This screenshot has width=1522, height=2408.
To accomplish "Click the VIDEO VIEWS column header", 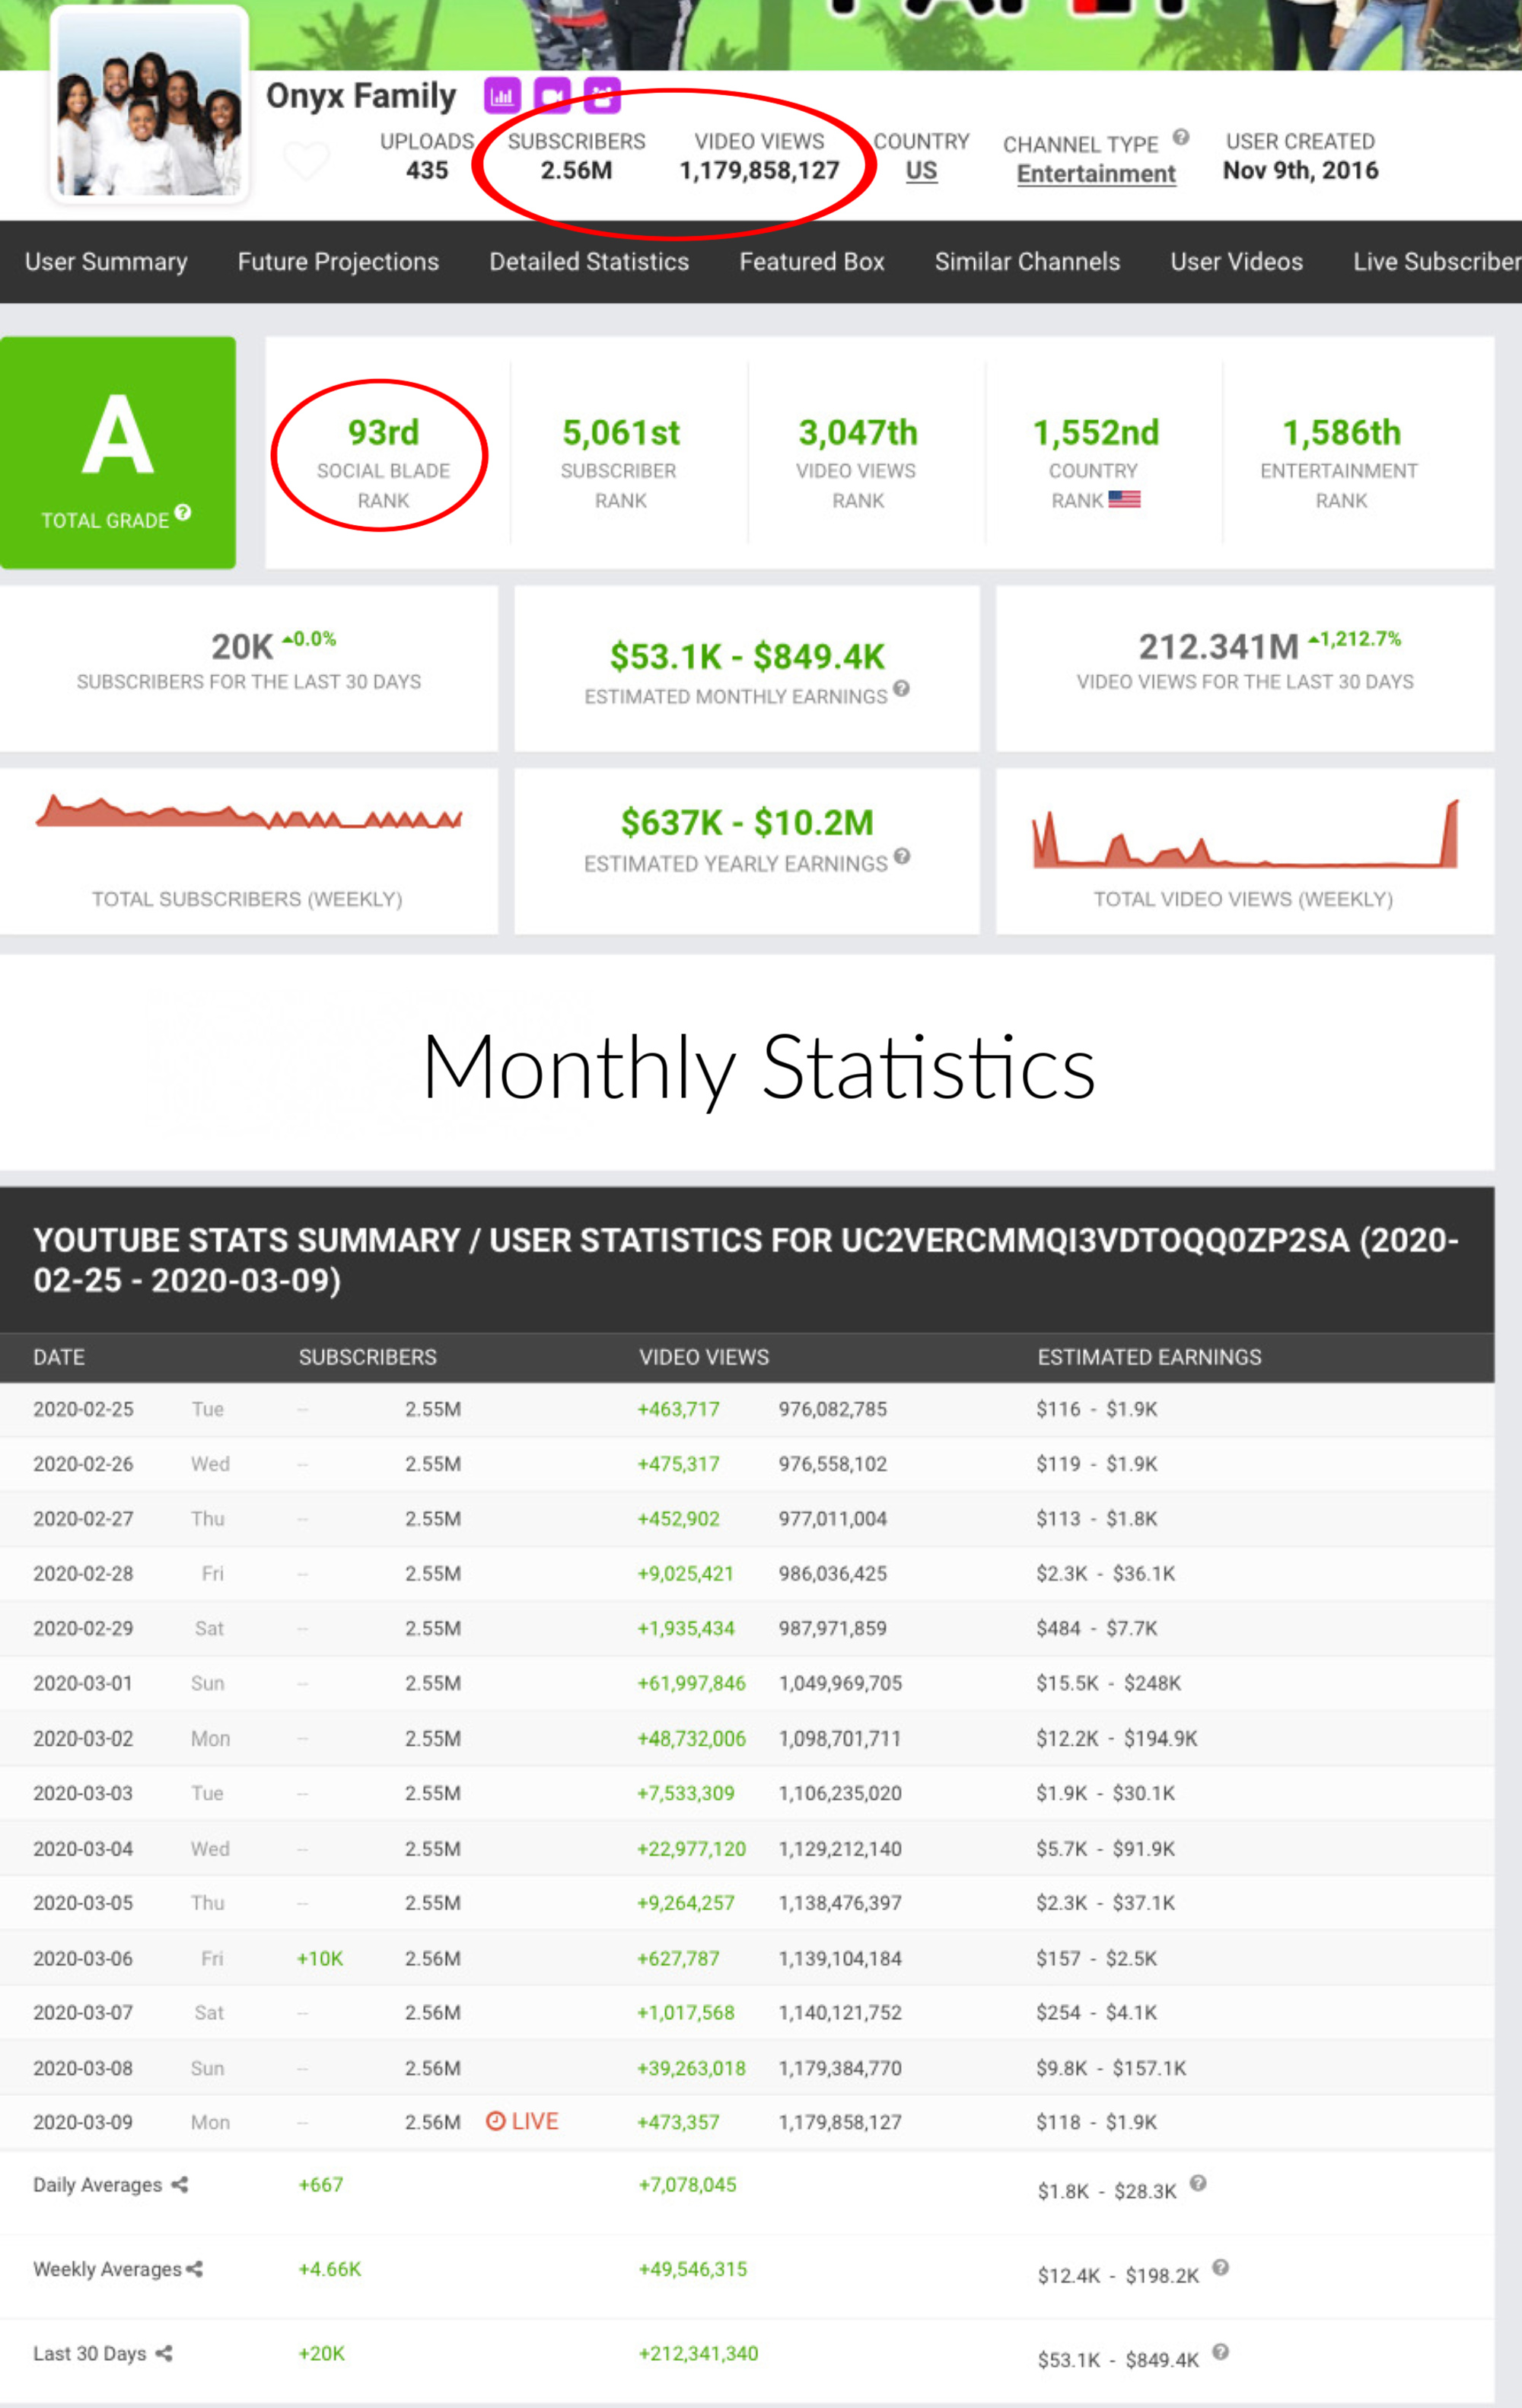I will tap(704, 1357).
